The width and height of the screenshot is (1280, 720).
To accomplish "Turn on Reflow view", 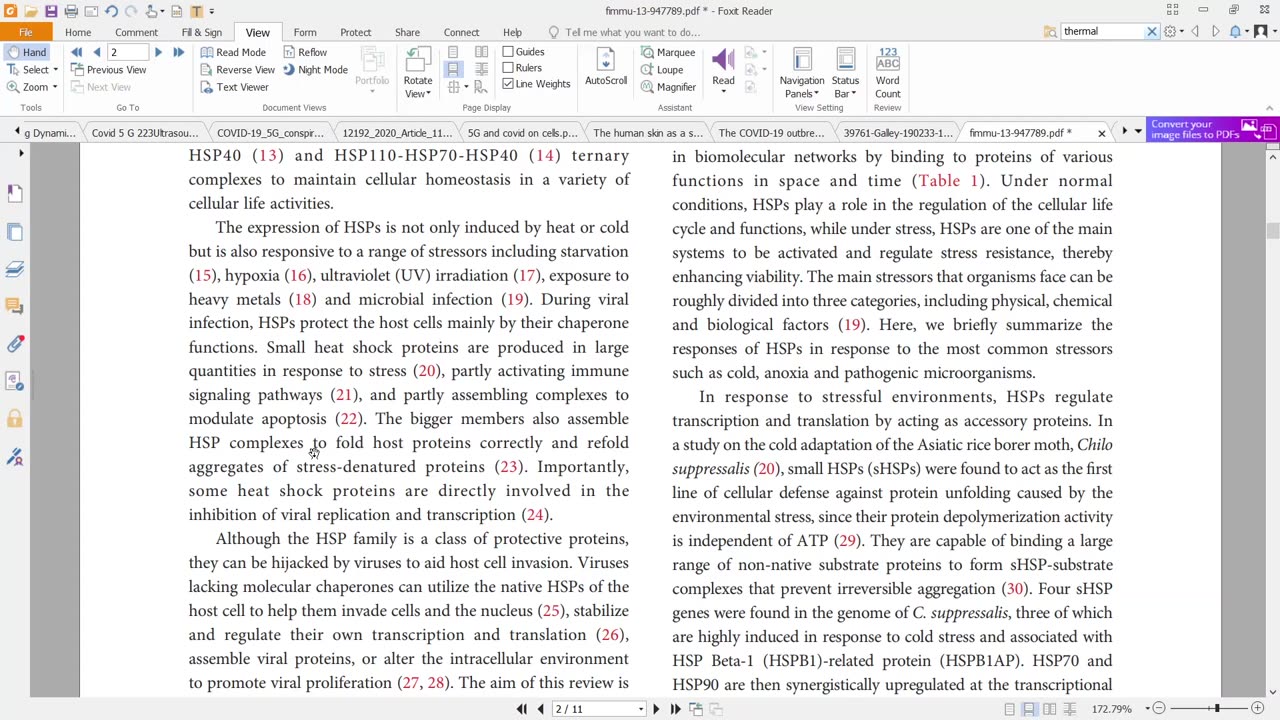I will click(x=304, y=52).
